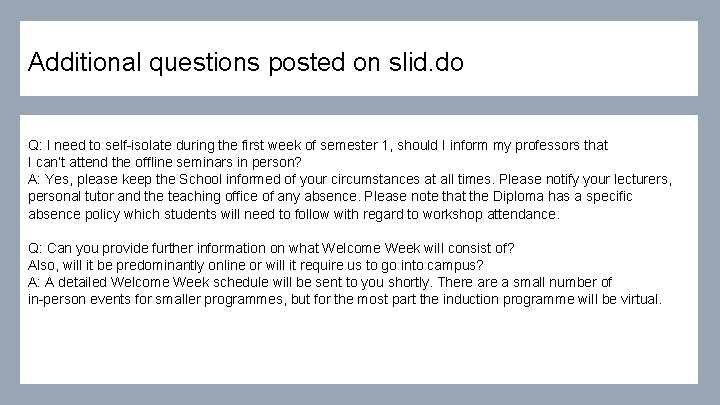This screenshot has height=405, width=720.
Task: Click the slide title 'Additional questions posted on slid.do'
Action: pos(246,63)
